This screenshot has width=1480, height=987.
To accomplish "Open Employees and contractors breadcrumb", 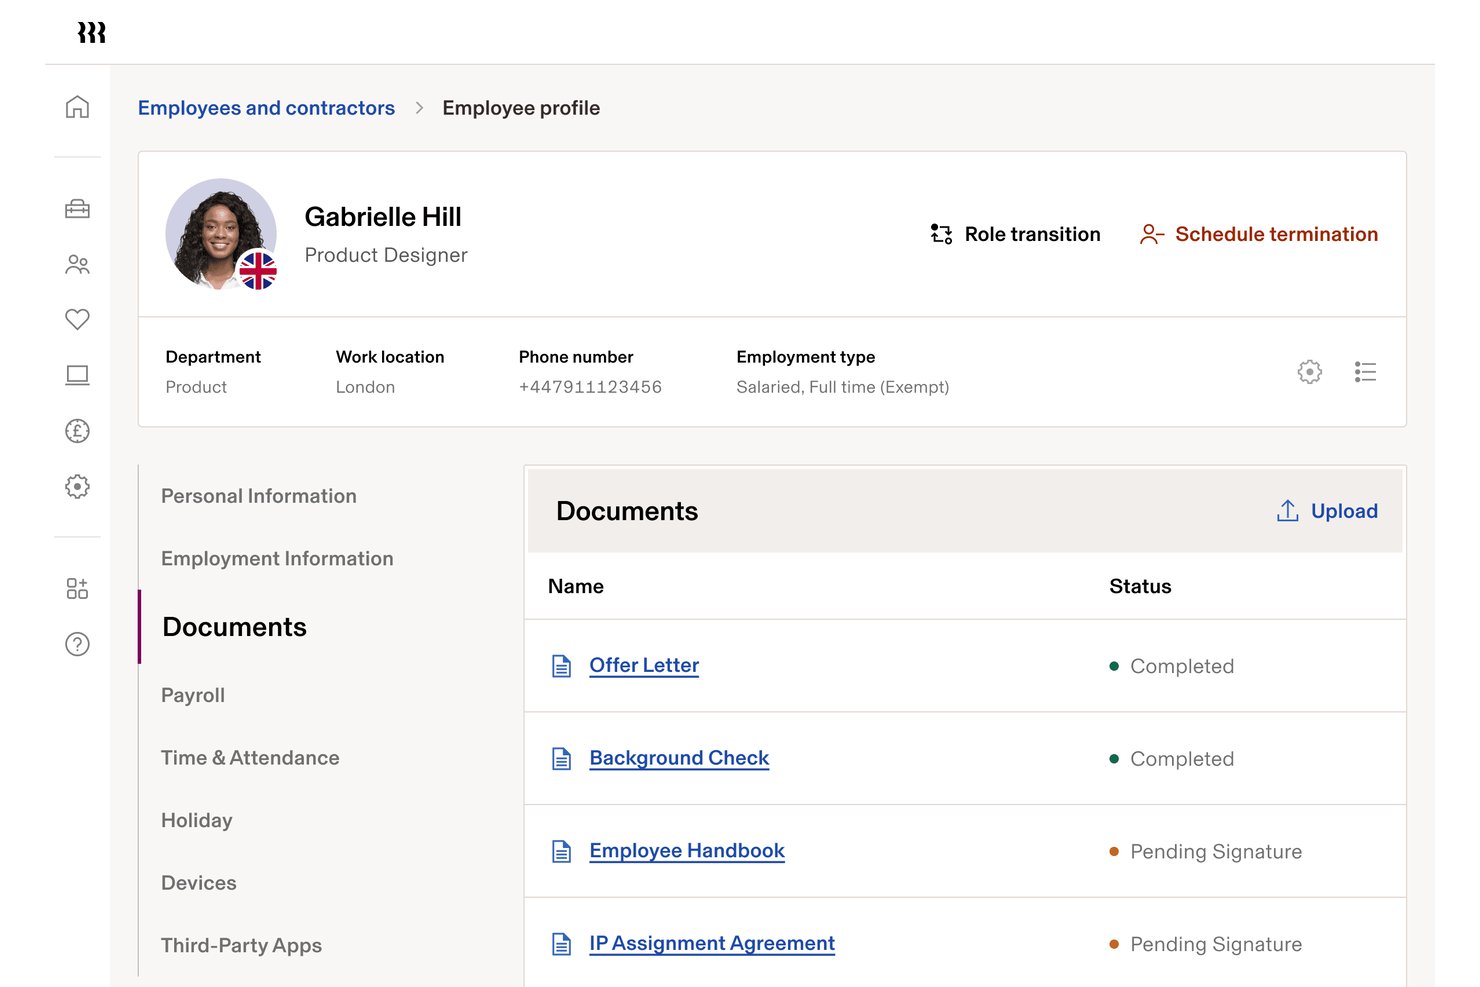I will tap(266, 108).
